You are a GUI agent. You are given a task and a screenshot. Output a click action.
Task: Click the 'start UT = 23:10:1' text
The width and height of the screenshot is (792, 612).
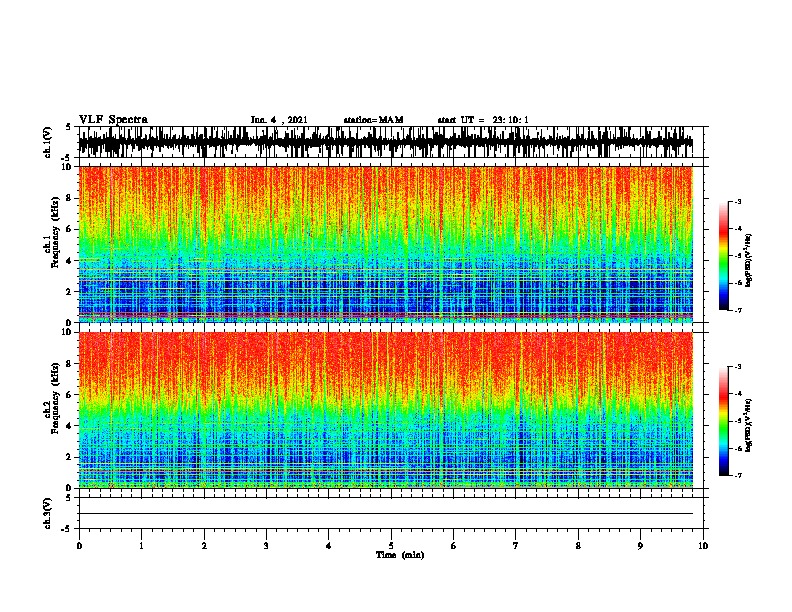[483, 120]
